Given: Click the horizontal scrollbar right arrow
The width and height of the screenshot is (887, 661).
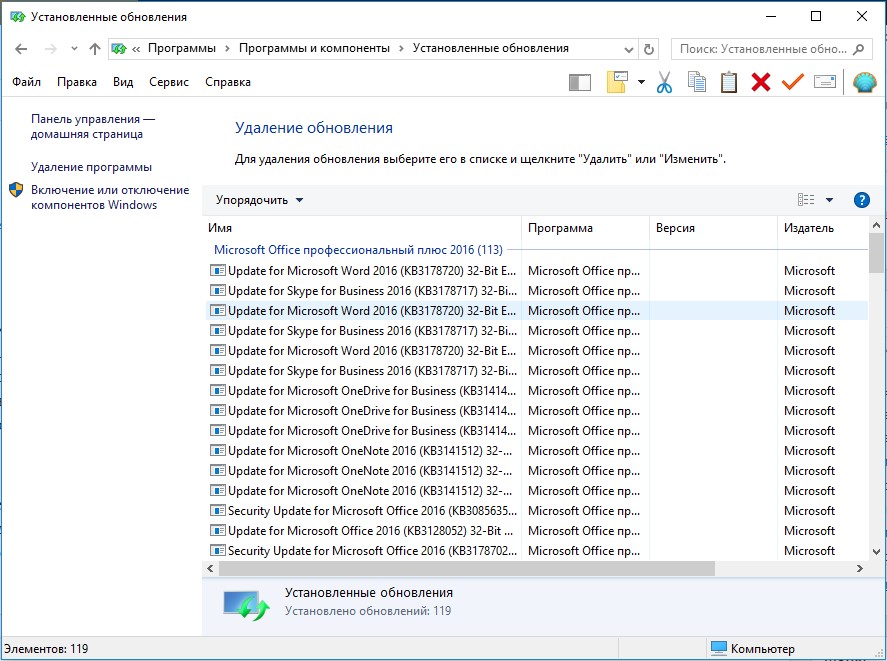Looking at the screenshot, I should pyautogui.click(x=860, y=568).
